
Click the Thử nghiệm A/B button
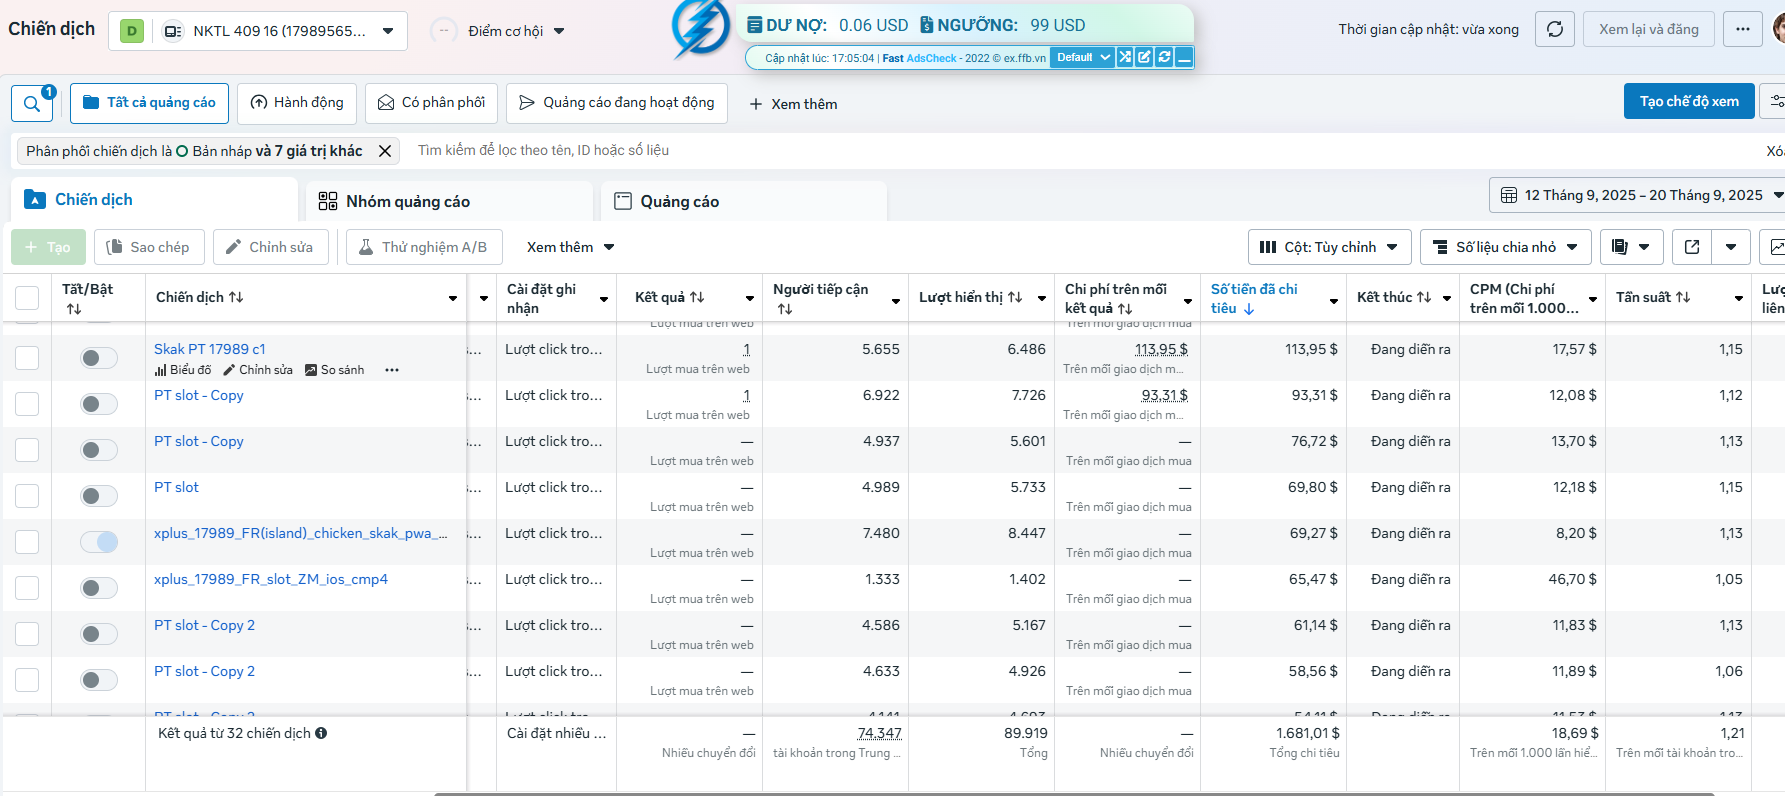[424, 247]
